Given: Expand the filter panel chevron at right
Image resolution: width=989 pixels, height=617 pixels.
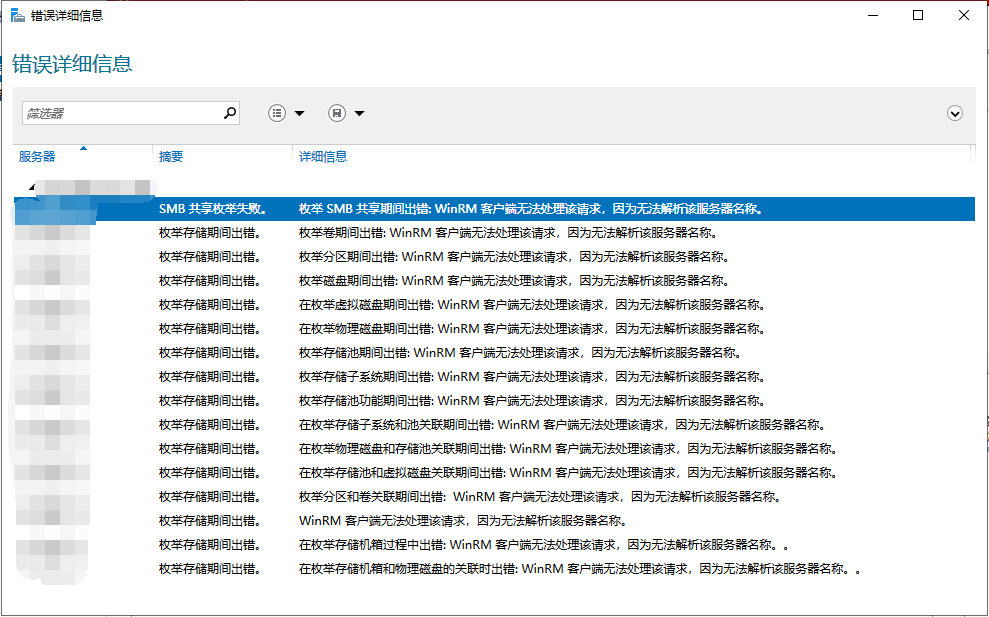Looking at the screenshot, I should pos(954,114).
